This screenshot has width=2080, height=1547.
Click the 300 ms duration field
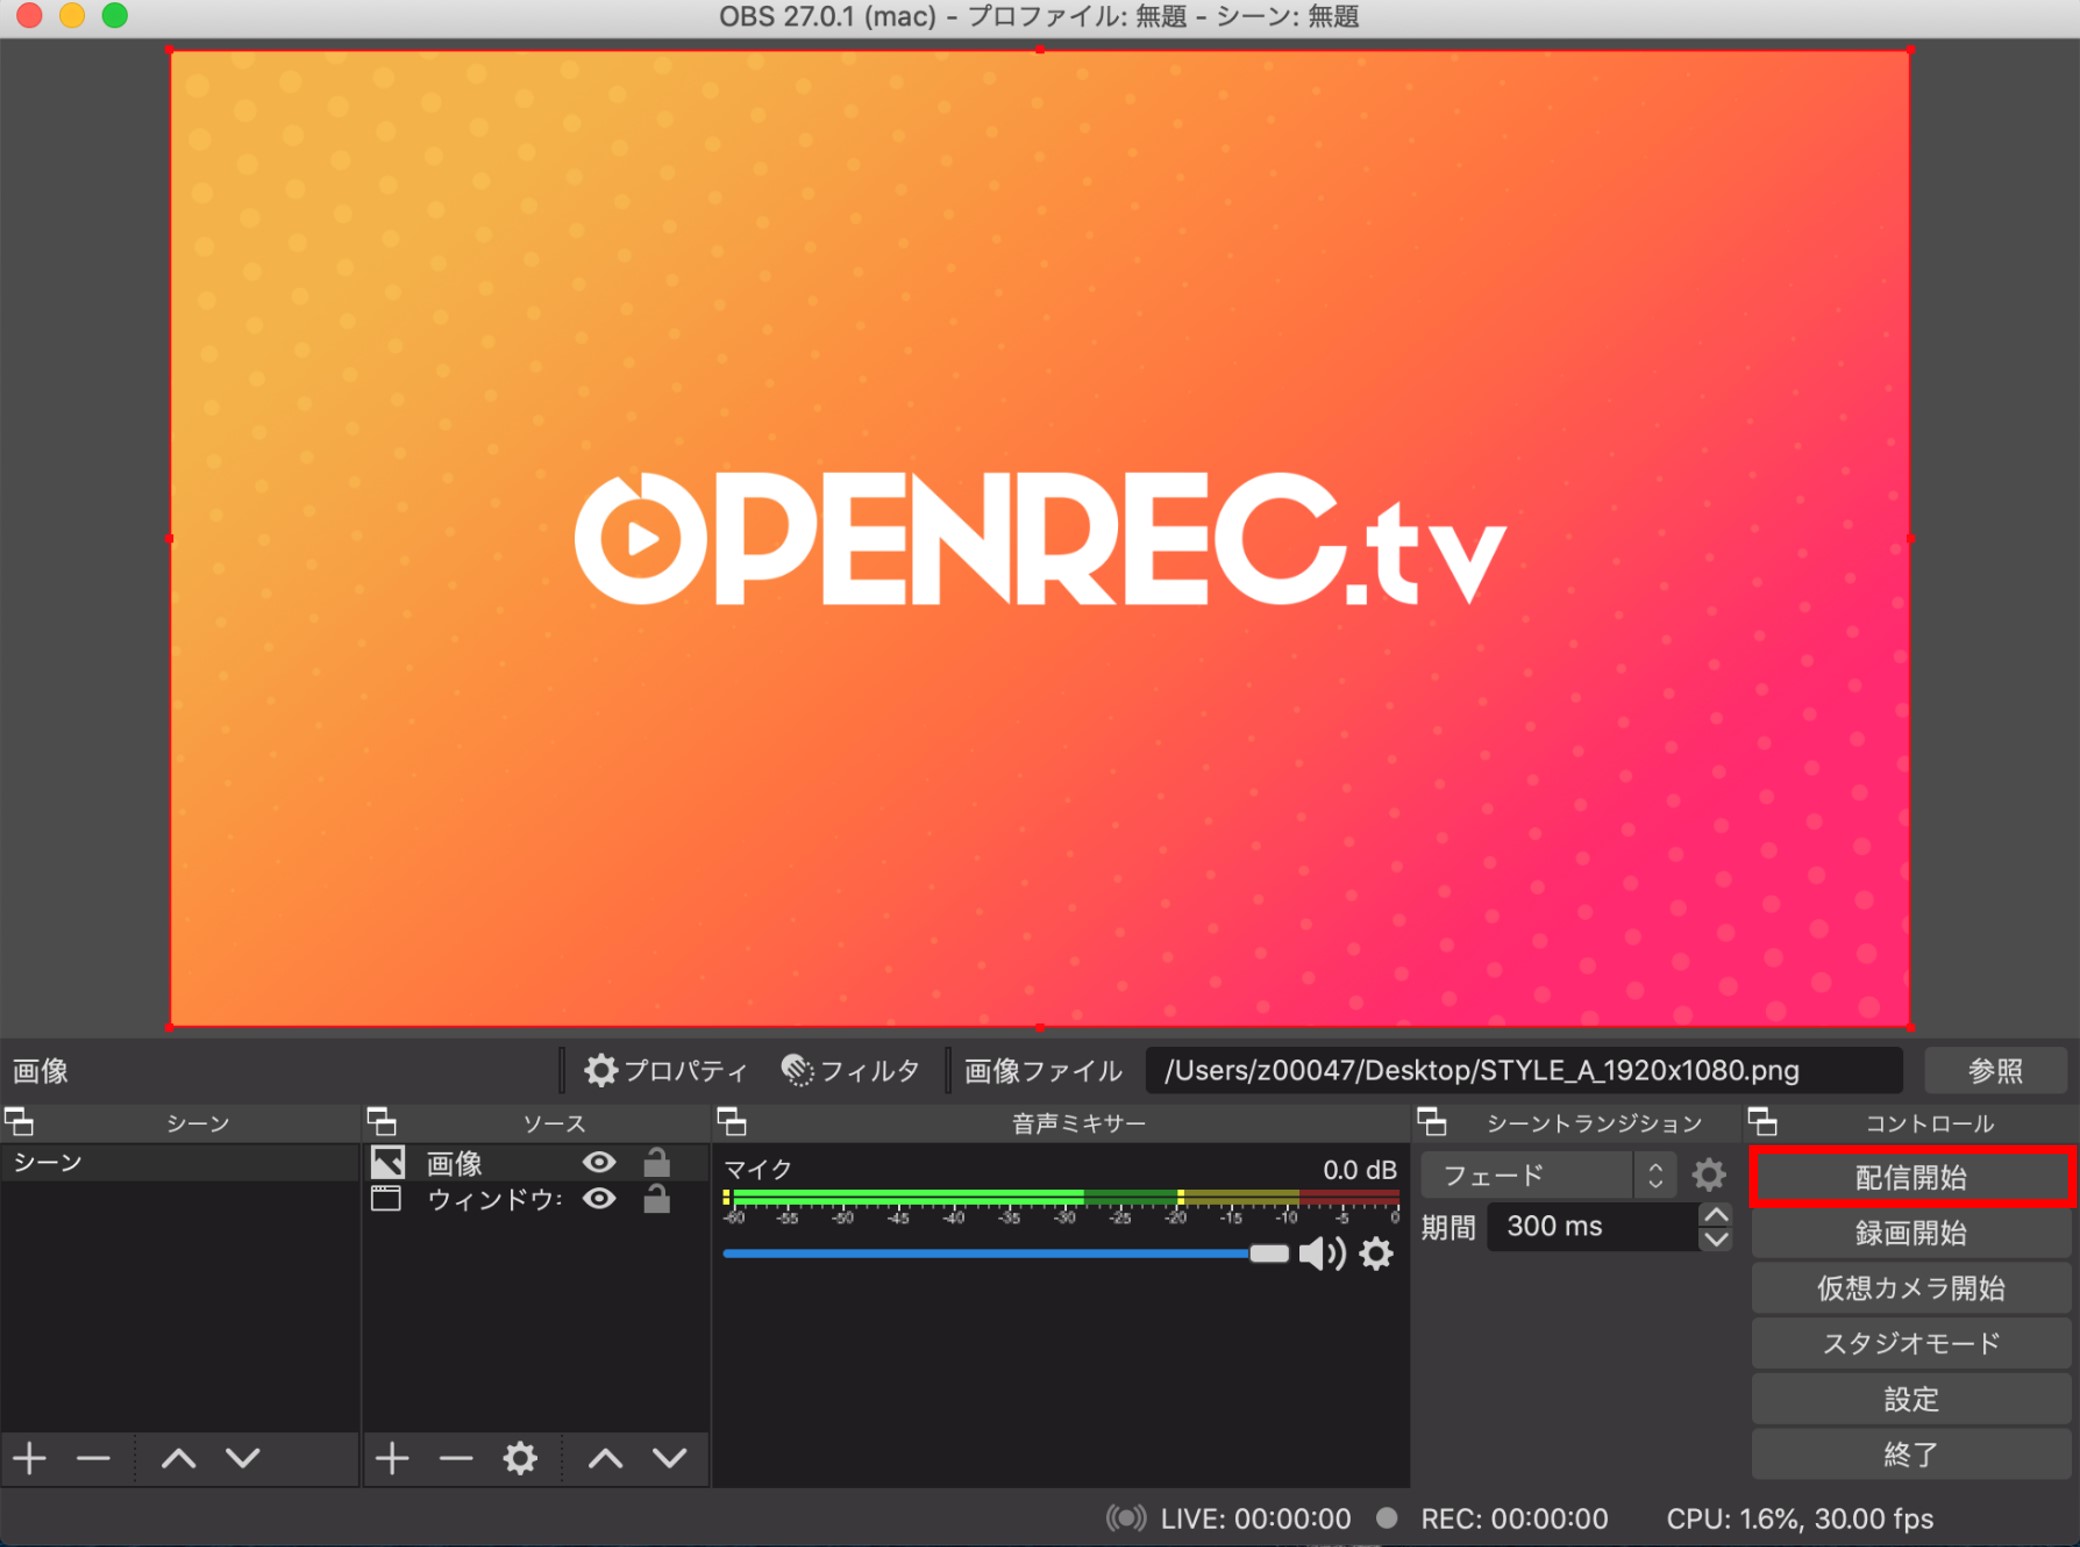1592,1227
